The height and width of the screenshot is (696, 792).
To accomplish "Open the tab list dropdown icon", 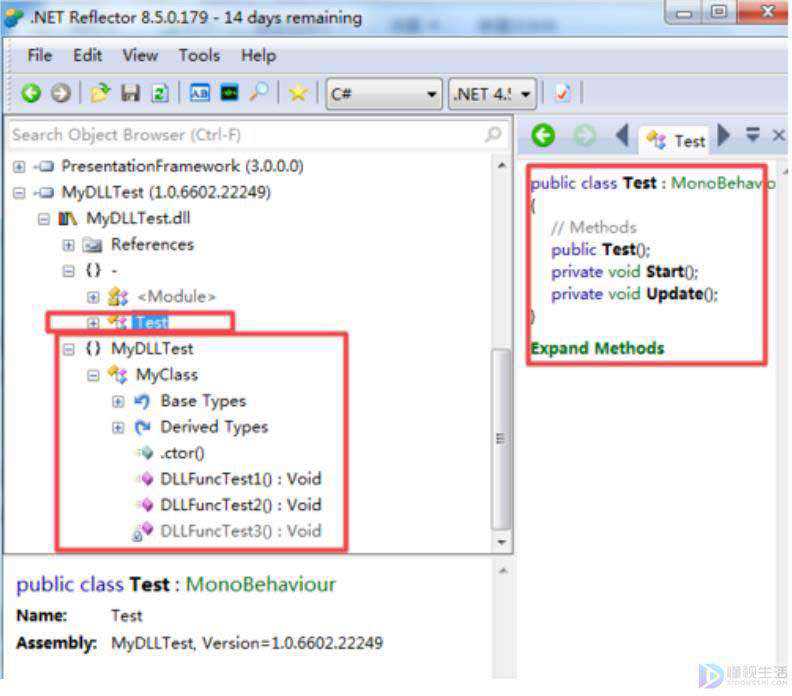I will 753,134.
